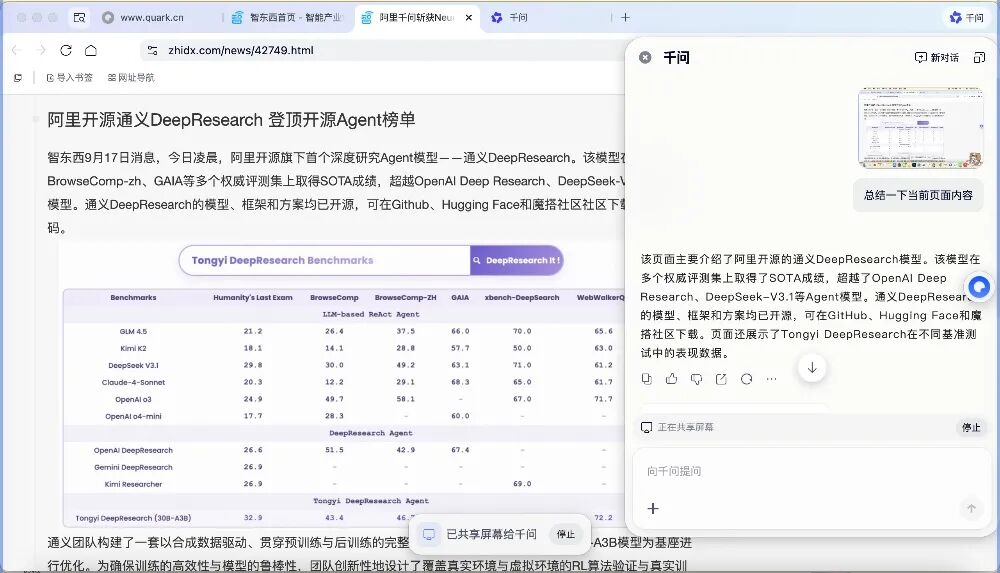Open the shared screenshot thumbnail in chat
1000x573 pixels.
(920, 128)
